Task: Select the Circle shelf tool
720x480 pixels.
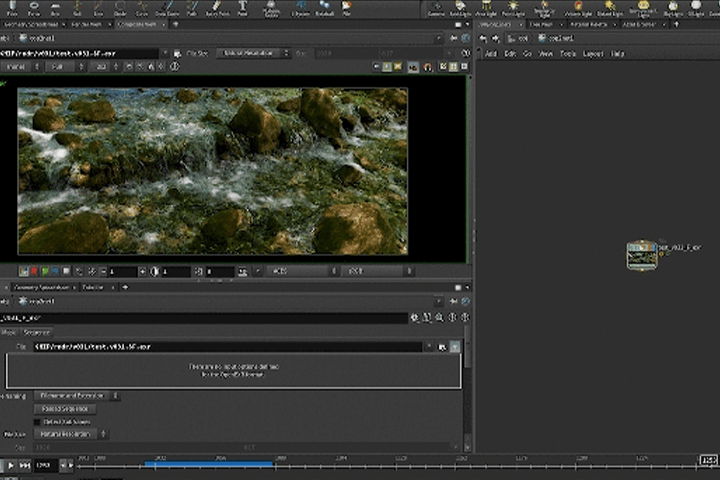Action: tap(120, 8)
